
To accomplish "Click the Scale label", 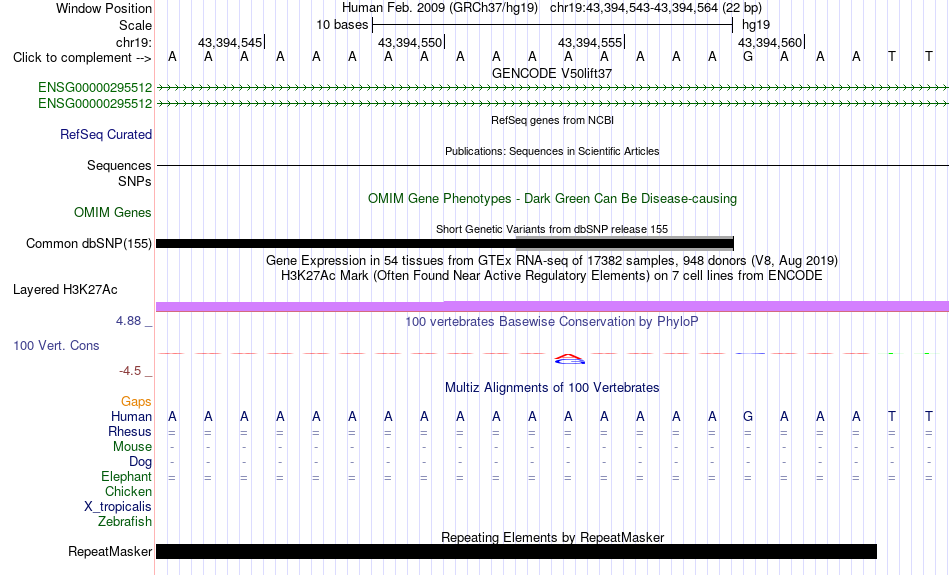I will [x=135, y=25].
